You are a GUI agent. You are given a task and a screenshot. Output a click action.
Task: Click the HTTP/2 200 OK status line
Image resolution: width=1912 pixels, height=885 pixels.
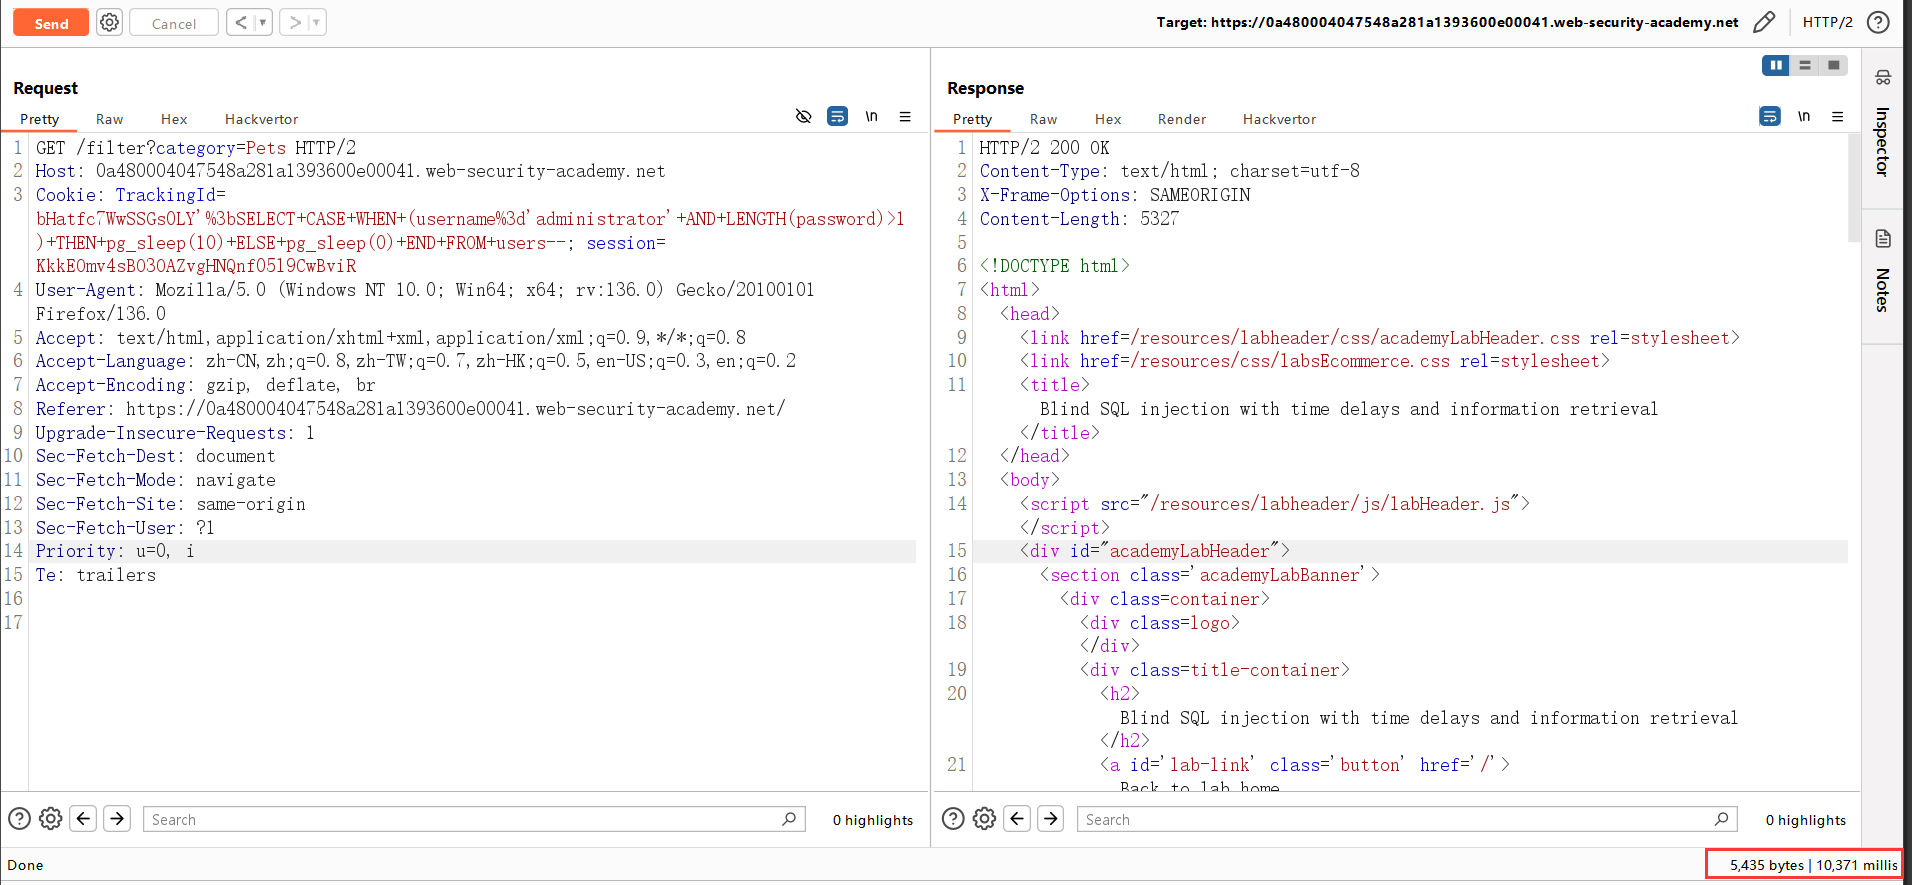point(1044,148)
